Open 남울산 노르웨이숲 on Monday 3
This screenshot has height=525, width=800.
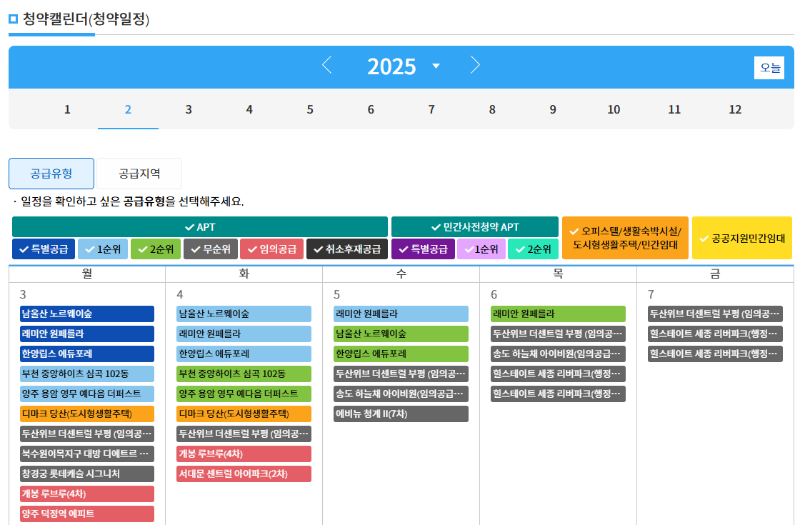tap(87, 314)
